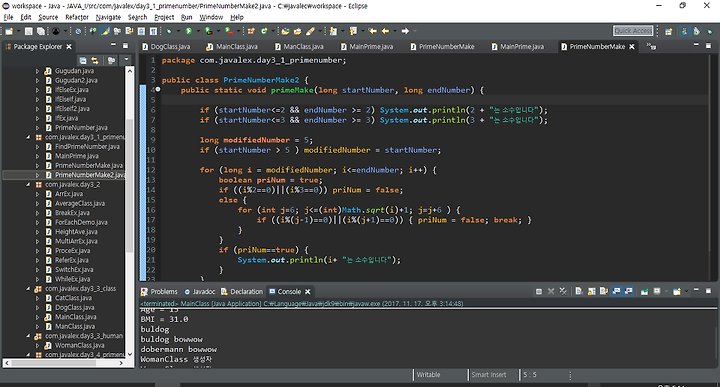Click the Open Perspective icon

point(669,31)
